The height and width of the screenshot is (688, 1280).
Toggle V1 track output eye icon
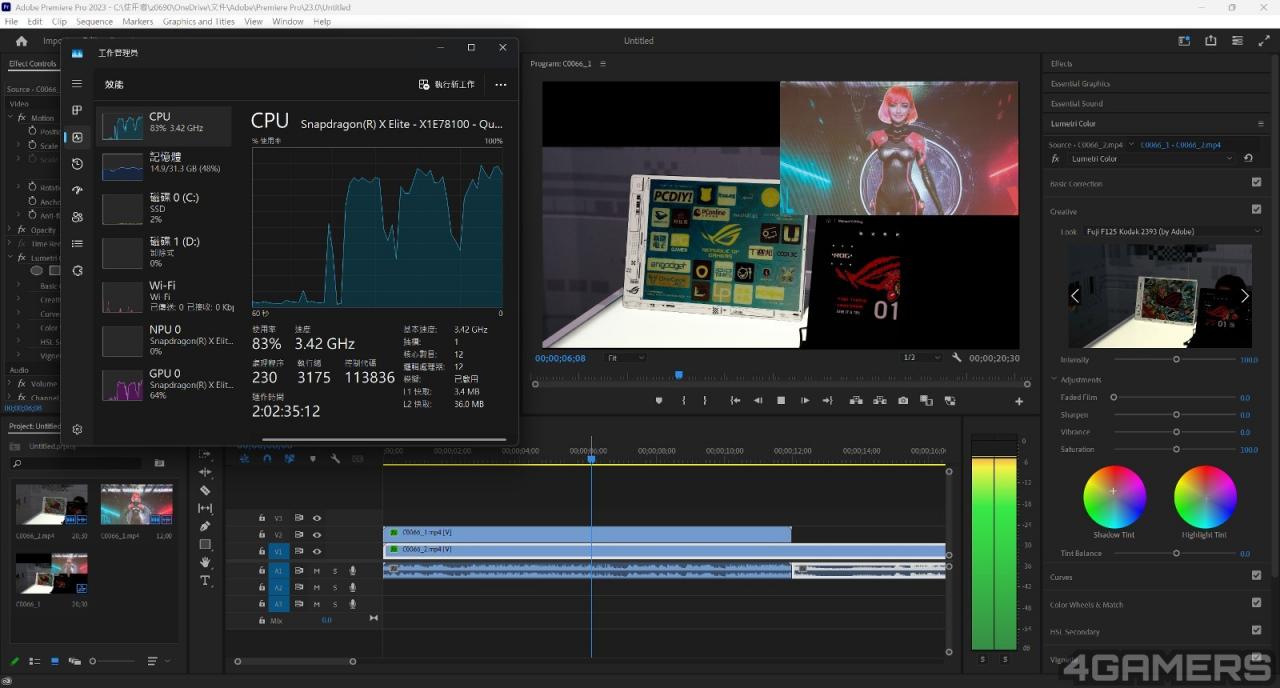point(317,551)
